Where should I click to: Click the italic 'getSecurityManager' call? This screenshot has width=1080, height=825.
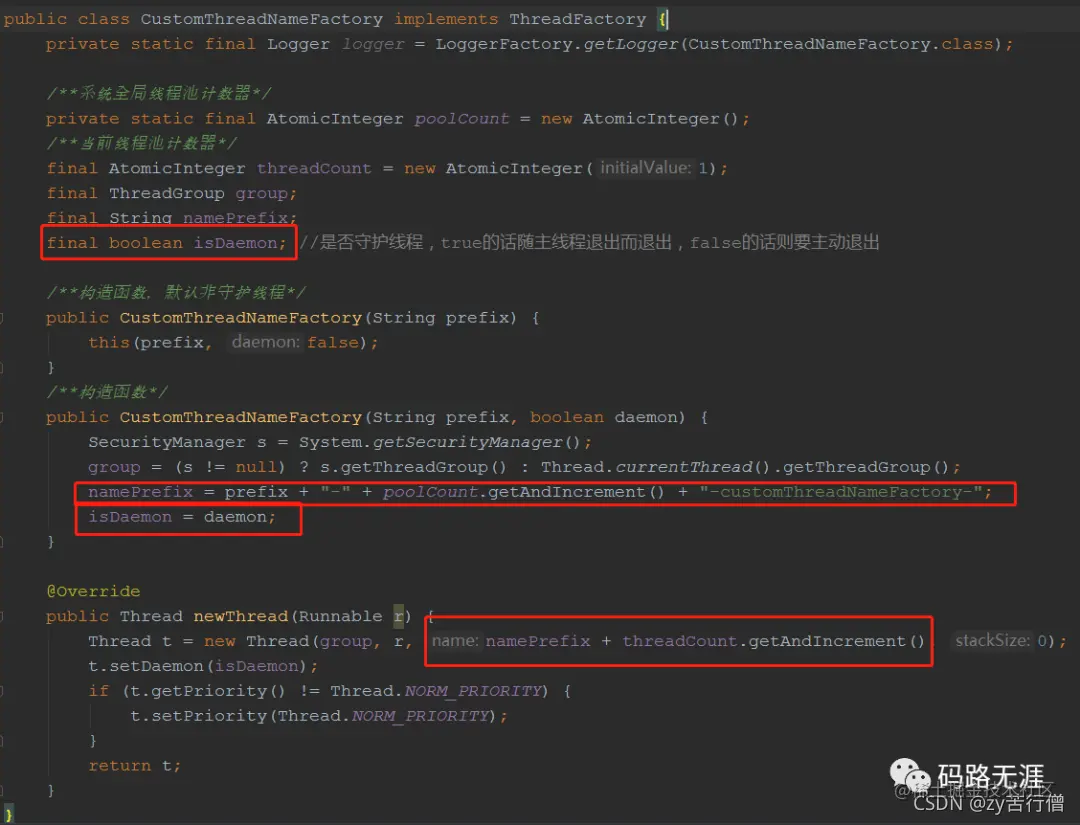(x=468, y=442)
